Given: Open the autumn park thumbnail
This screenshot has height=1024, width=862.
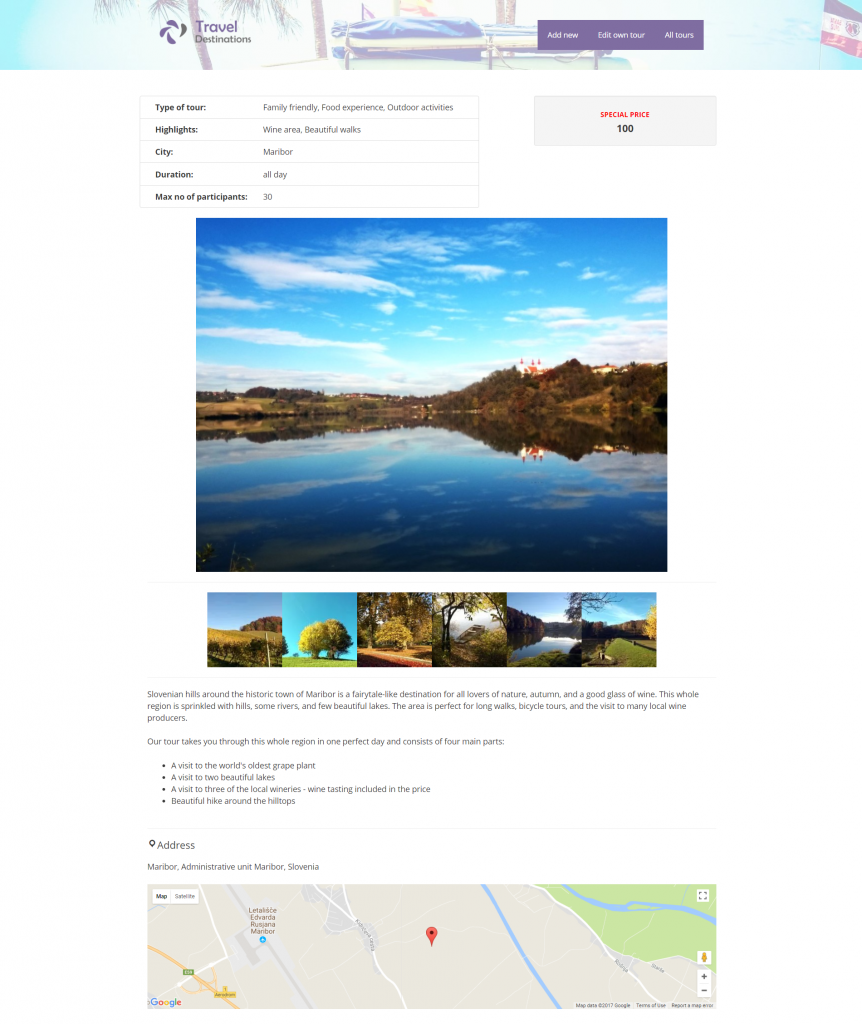Looking at the screenshot, I should (x=394, y=630).
